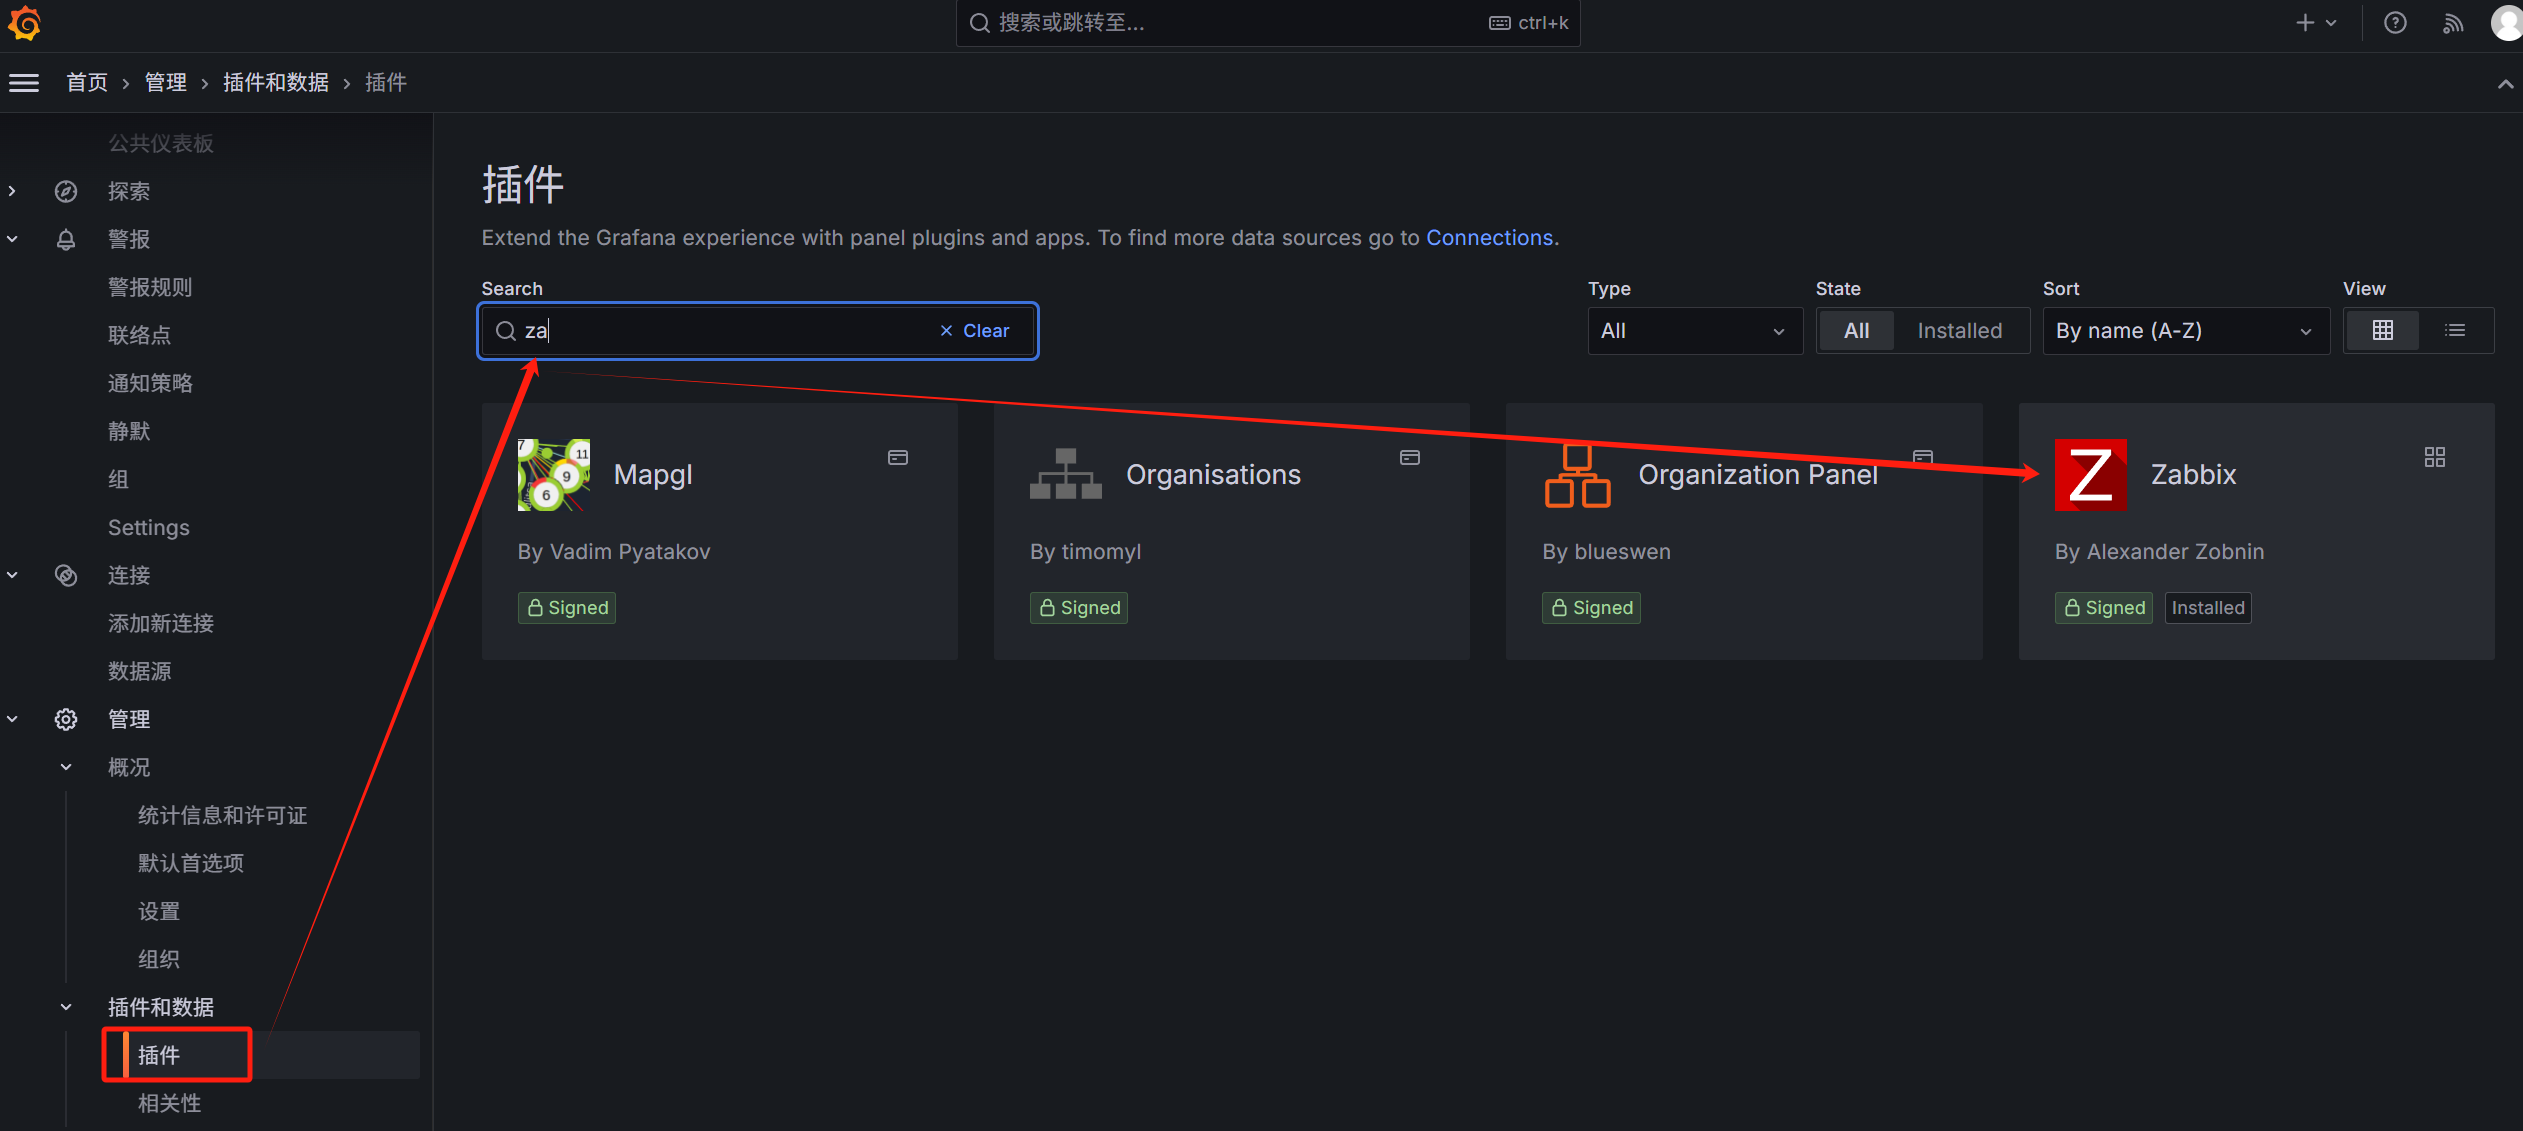Open 警报规则 menu item
The height and width of the screenshot is (1131, 2523).
point(150,287)
